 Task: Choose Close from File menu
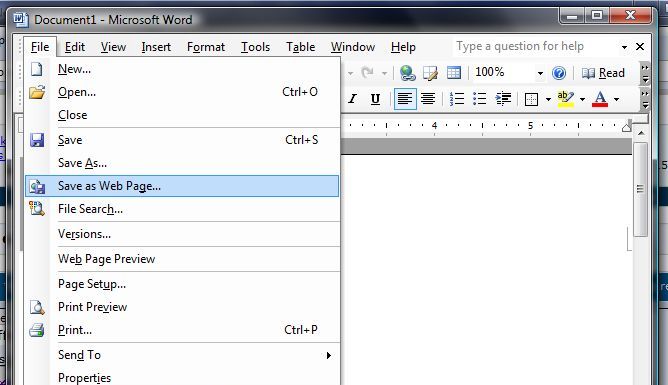pyautogui.click(x=182, y=115)
